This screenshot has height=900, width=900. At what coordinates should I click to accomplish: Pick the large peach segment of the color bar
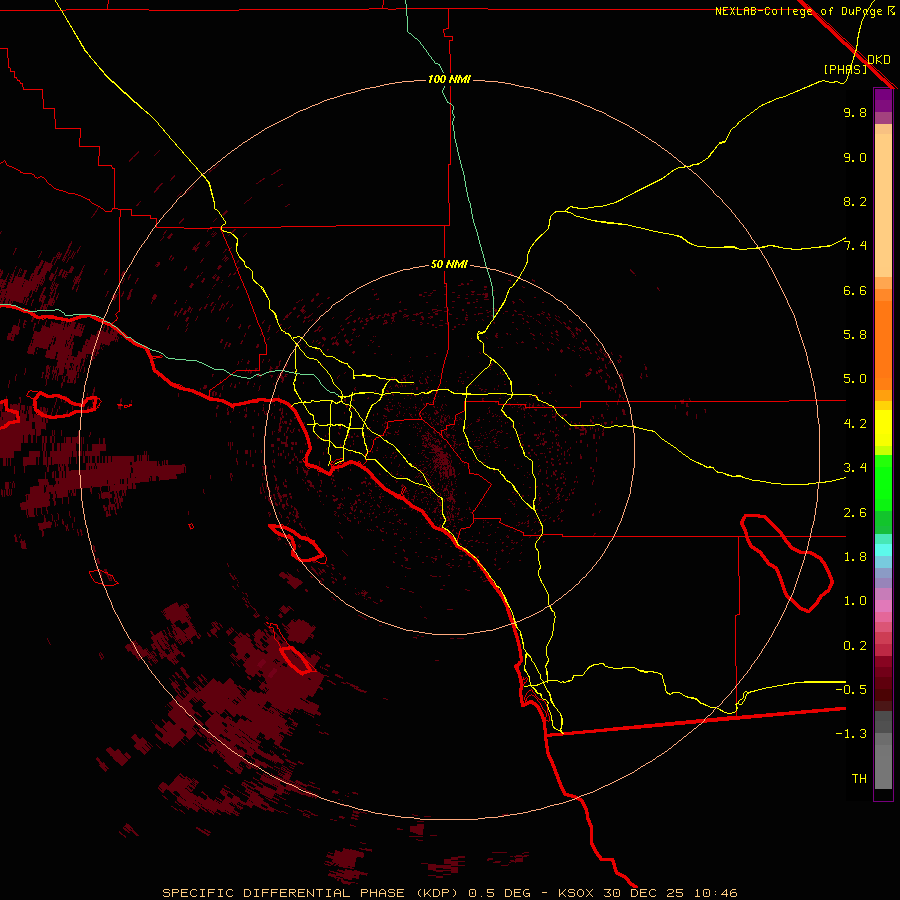pos(883,205)
